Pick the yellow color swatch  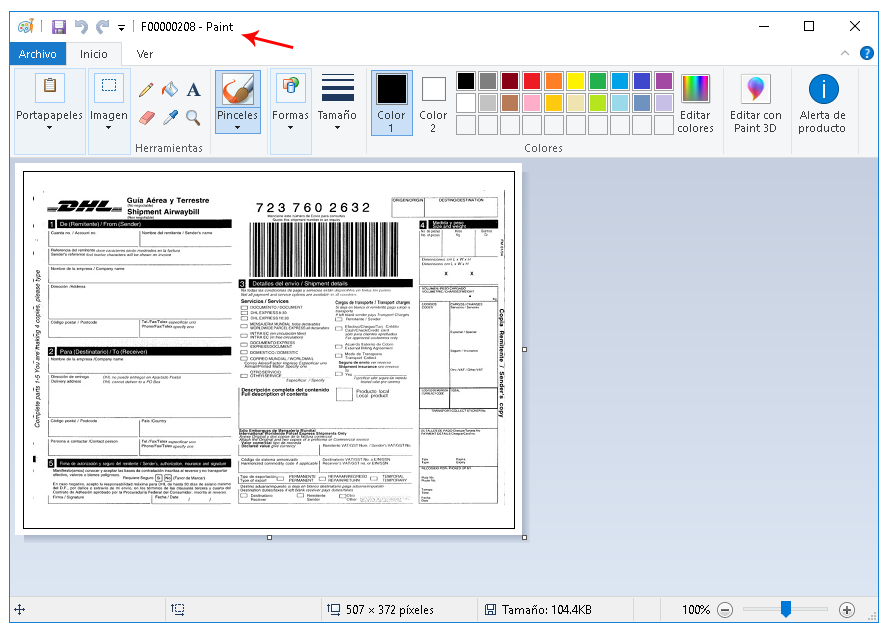coord(576,81)
